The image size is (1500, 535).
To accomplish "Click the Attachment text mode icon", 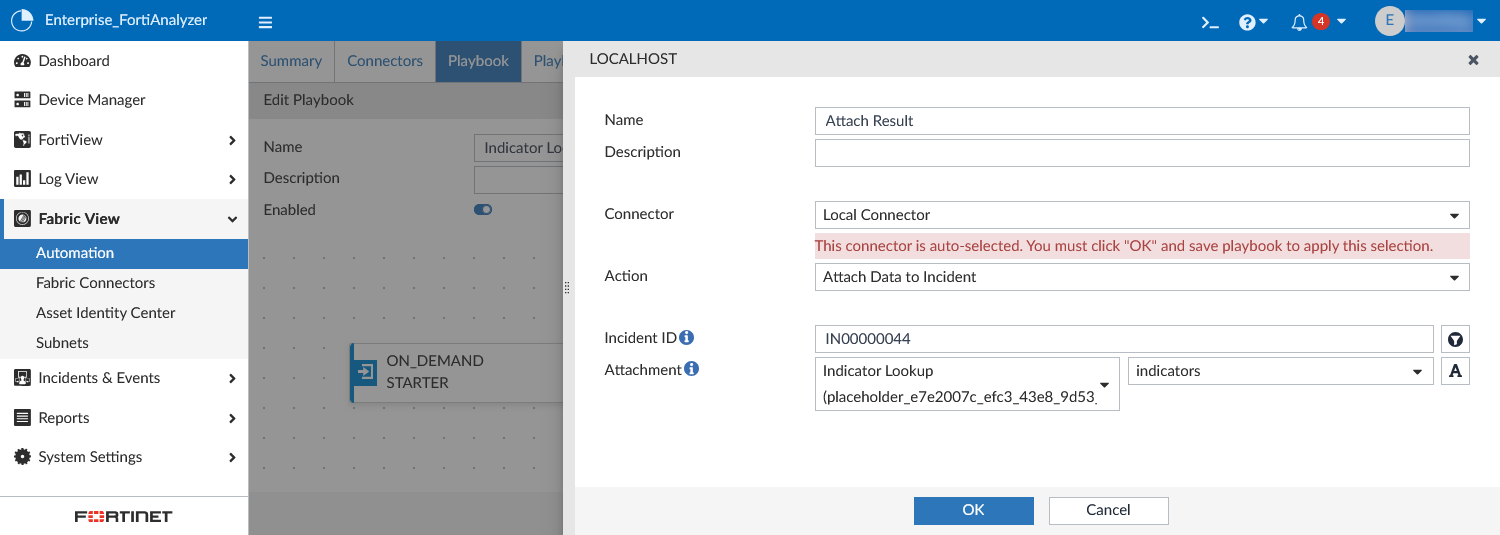I will (x=1455, y=371).
